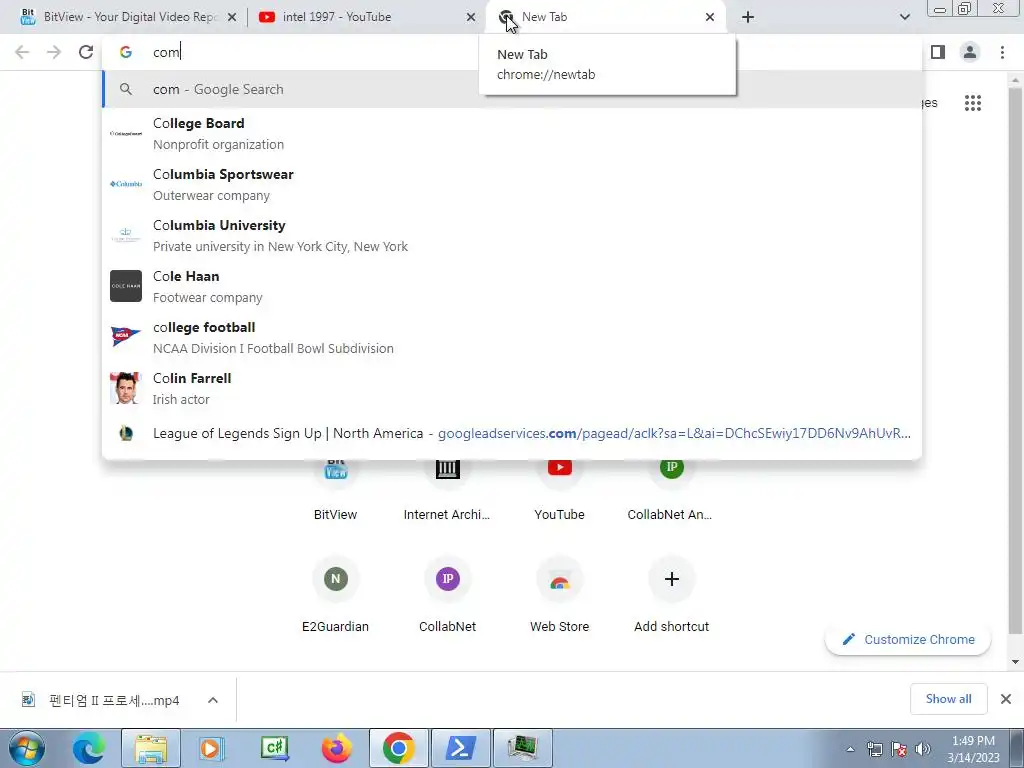Launch Microsoft Edge from taskbar
Screen dimensions: 1024x768
click(88, 748)
